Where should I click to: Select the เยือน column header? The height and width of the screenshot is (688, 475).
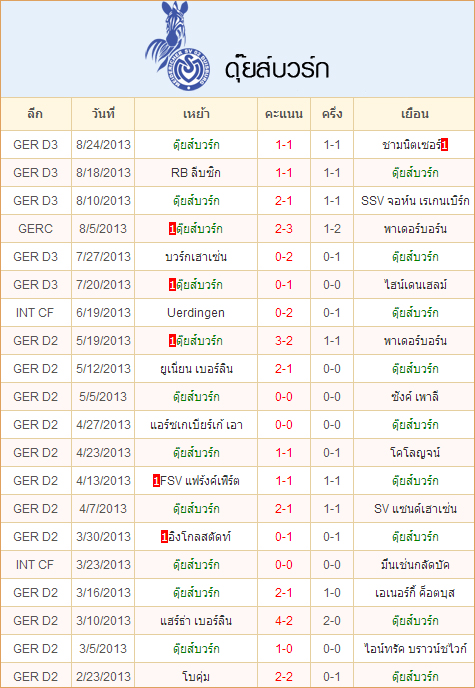coord(414,114)
